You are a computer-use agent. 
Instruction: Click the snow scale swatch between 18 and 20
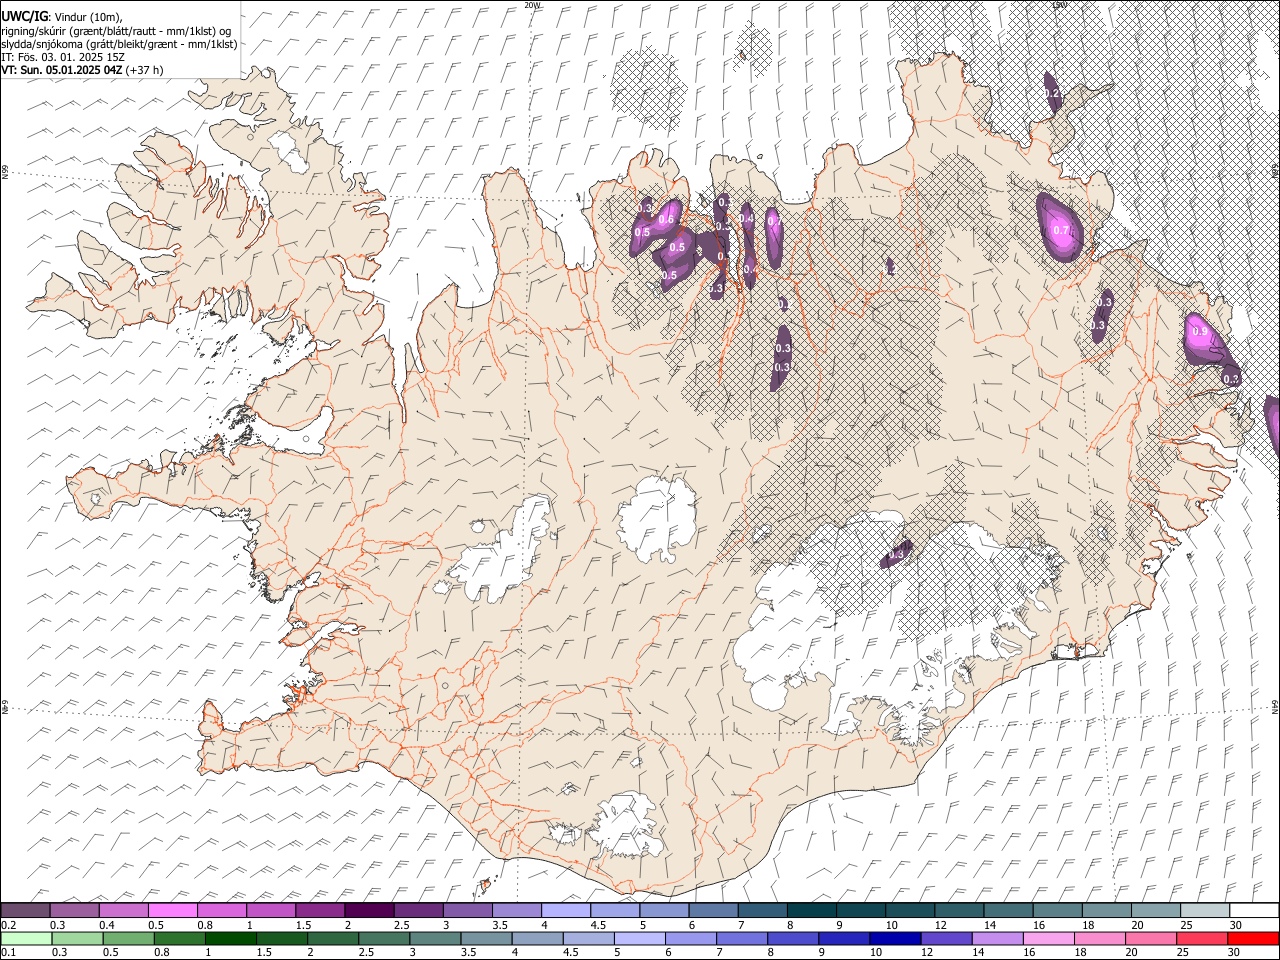point(1106,911)
